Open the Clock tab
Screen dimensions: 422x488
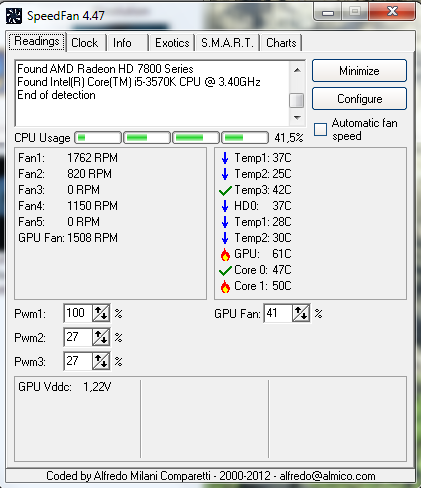tap(85, 43)
